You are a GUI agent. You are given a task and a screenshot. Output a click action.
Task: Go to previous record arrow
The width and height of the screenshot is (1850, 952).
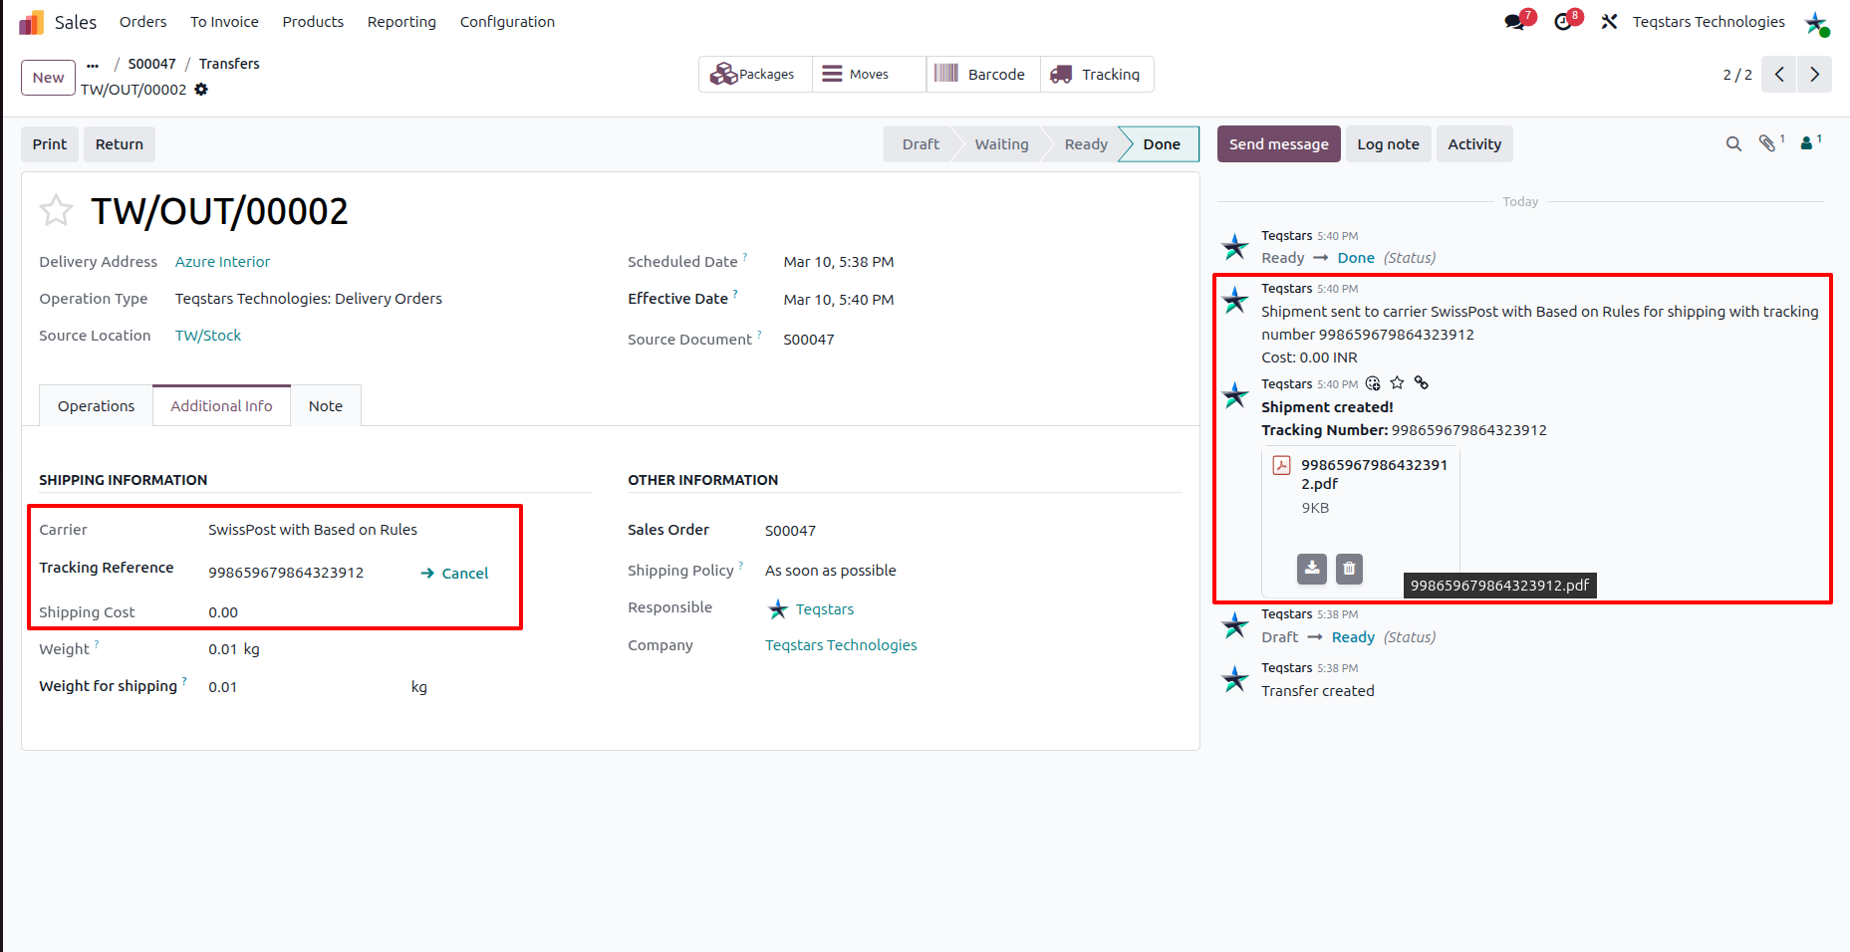(1779, 74)
